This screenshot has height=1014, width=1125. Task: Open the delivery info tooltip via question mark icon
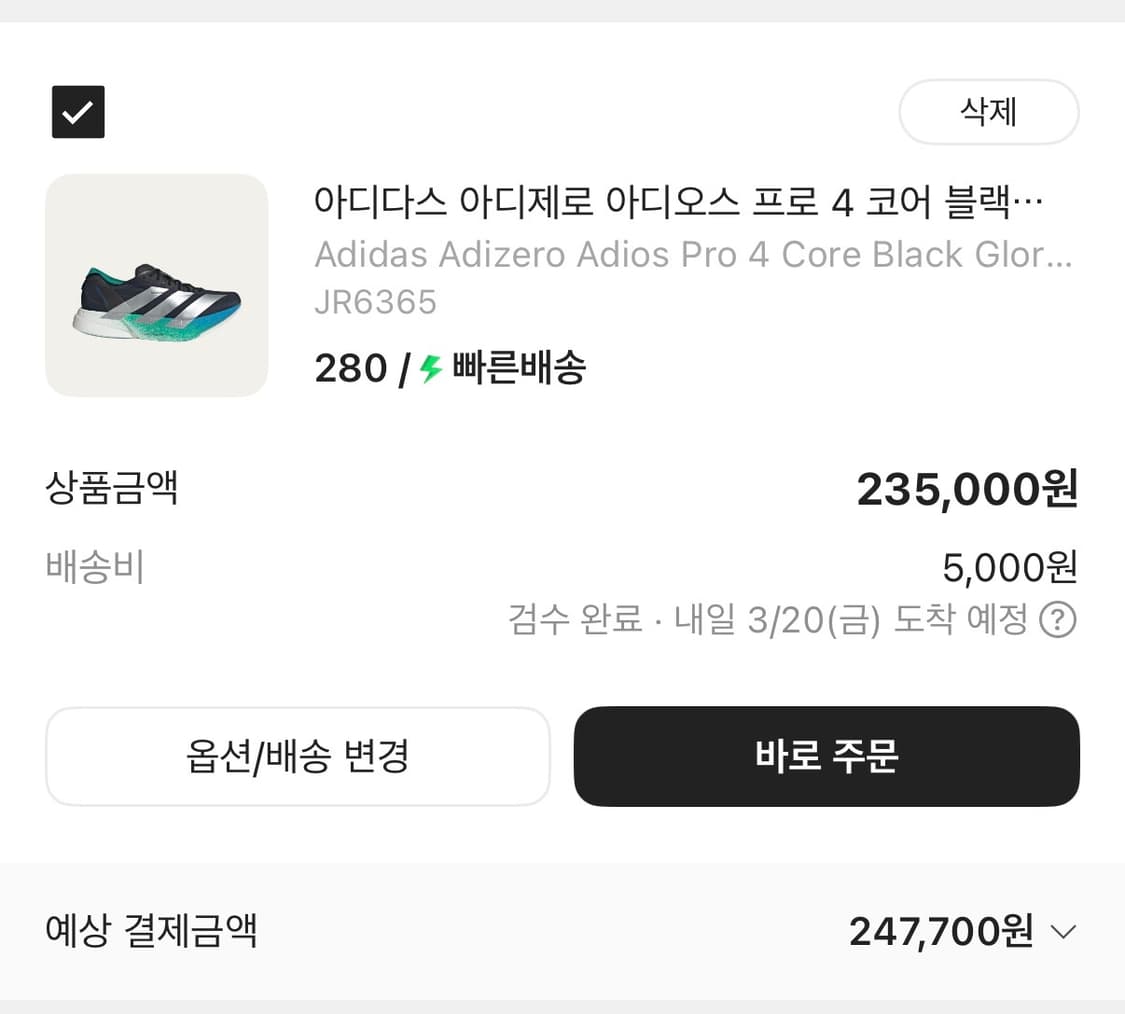[x=1058, y=620]
